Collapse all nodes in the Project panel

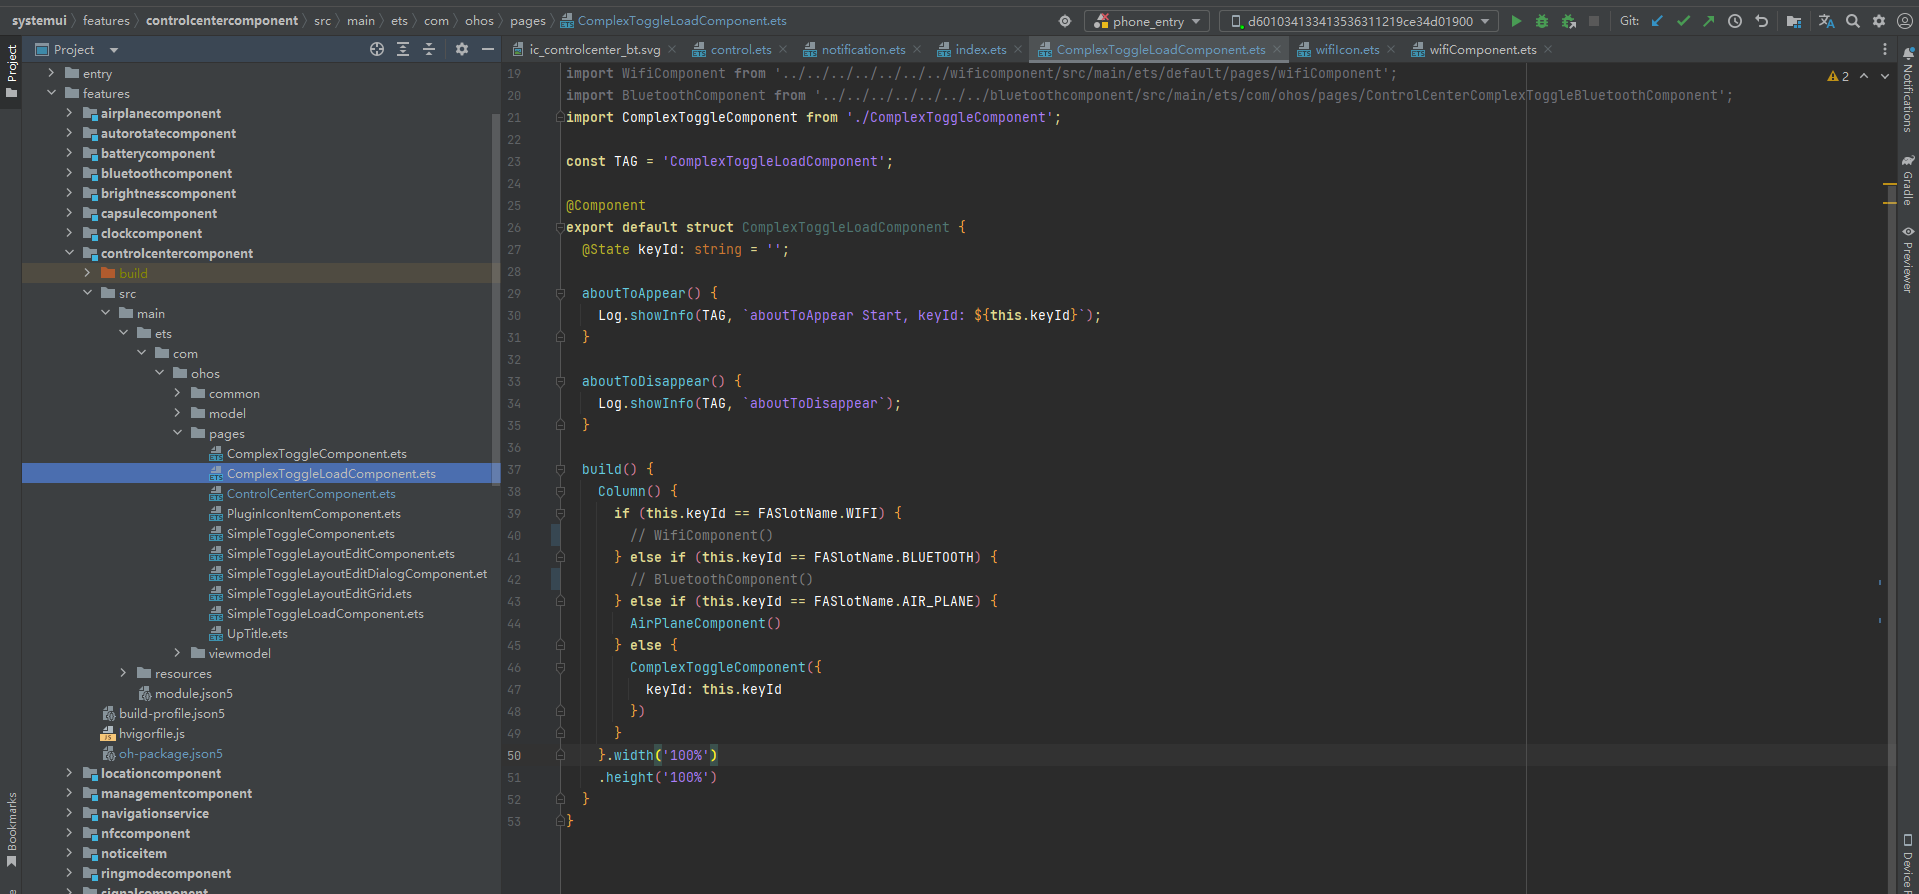[429, 49]
